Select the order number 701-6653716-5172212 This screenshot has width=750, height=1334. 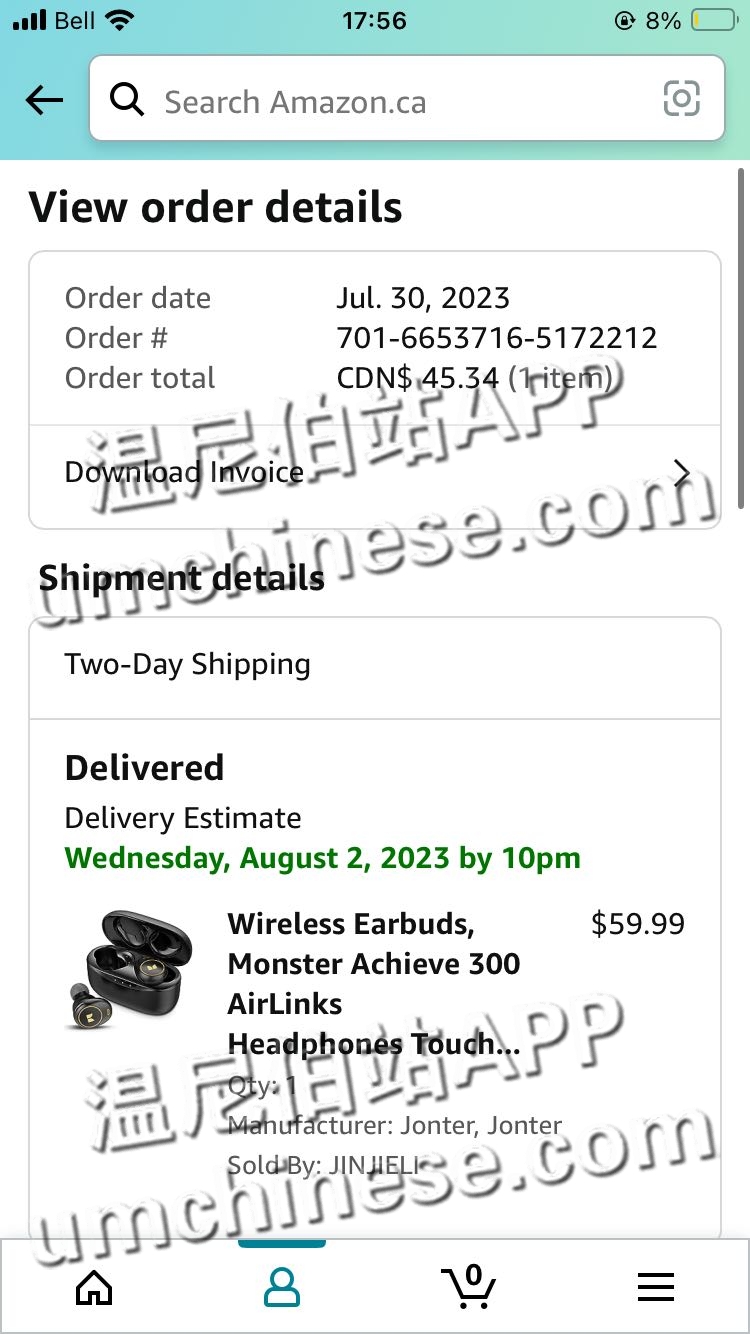[x=497, y=338]
